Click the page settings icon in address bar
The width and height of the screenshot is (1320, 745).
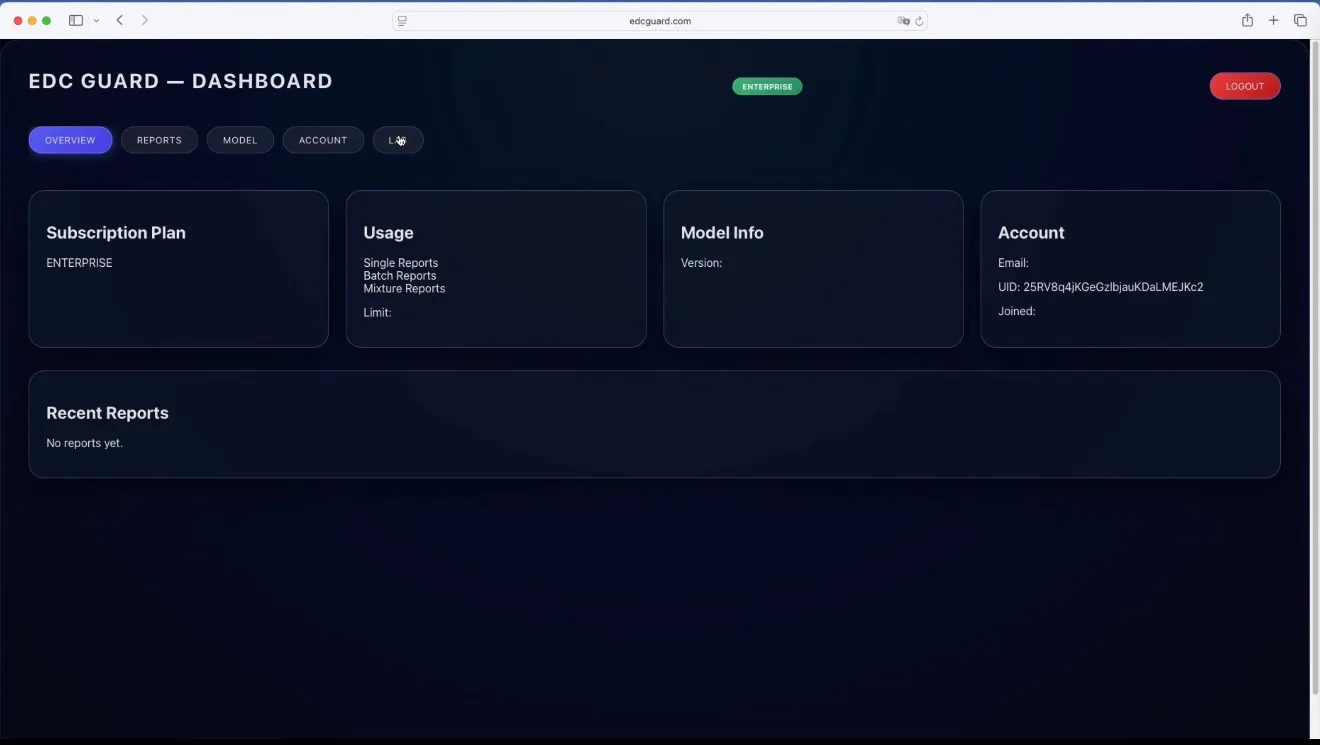coord(402,21)
